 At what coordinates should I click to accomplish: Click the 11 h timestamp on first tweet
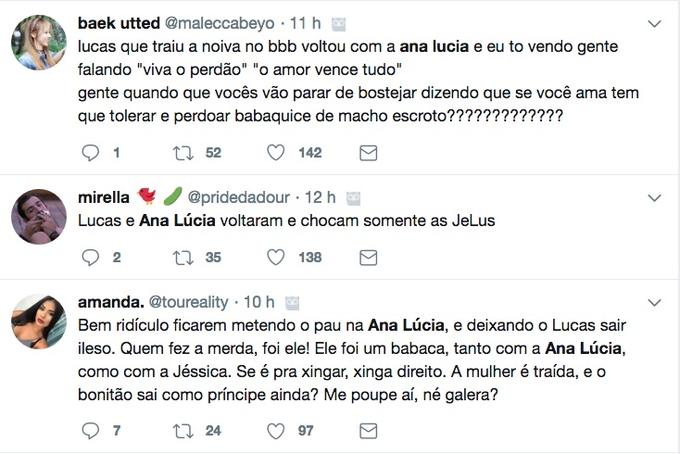(x=307, y=22)
